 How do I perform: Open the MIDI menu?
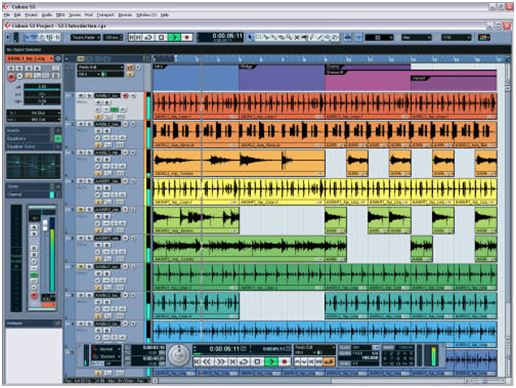pyautogui.click(x=60, y=15)
